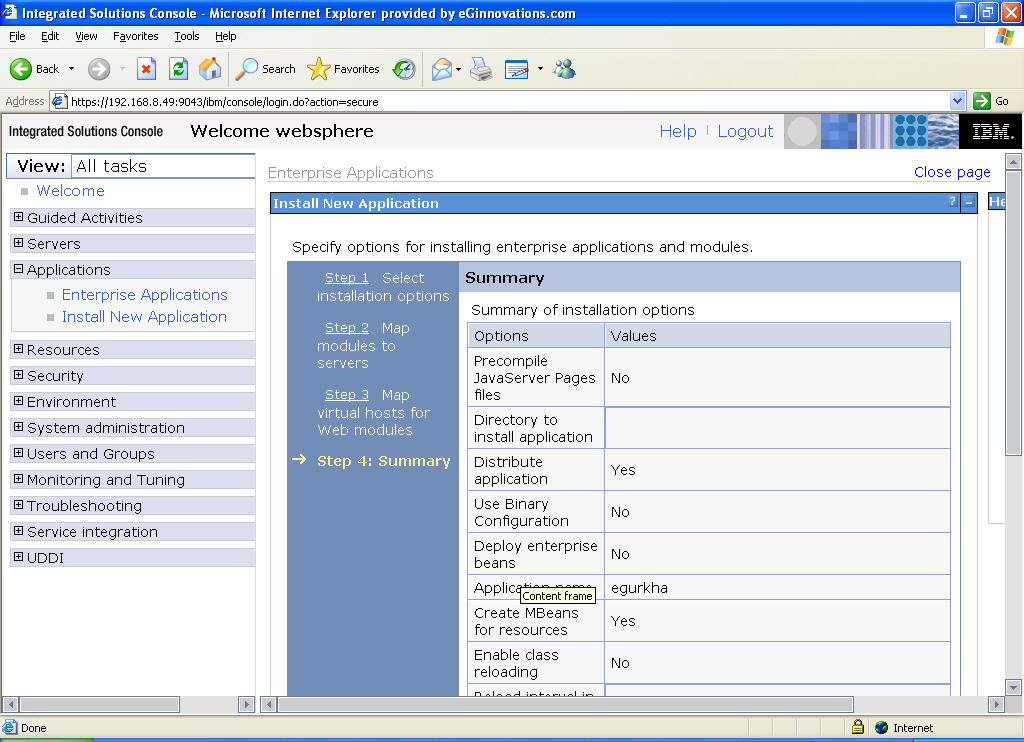Expand System administration node
The height and width of the screenshot is (742, 1024).
18,427
